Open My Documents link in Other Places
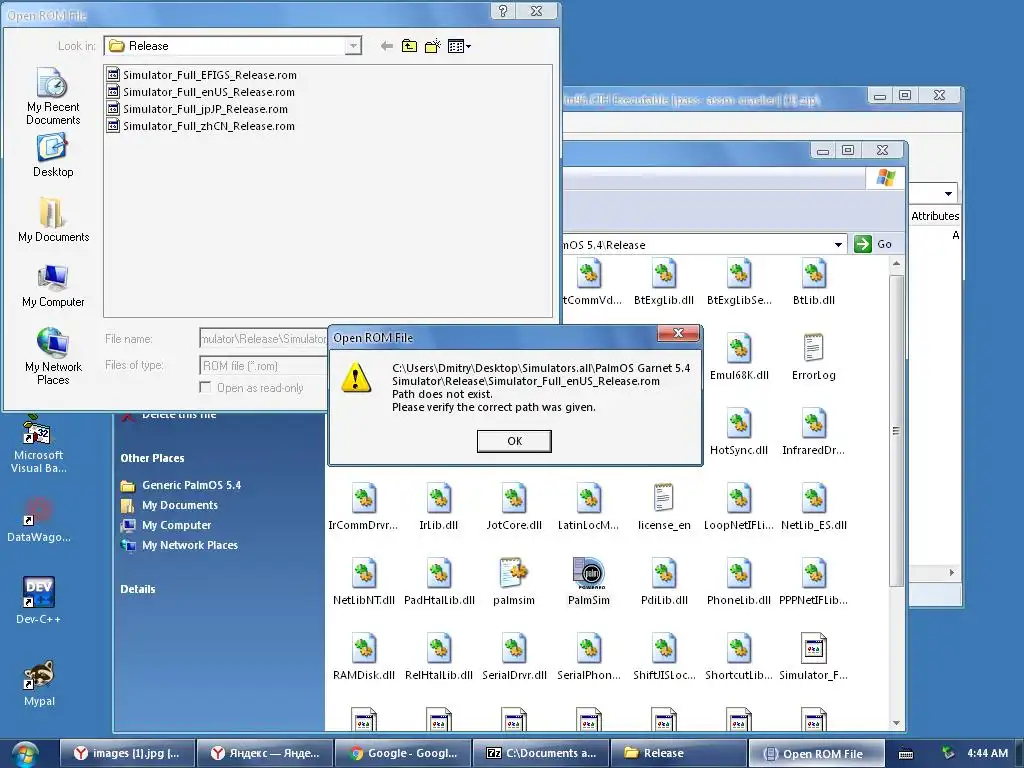 tap(170, 505)
